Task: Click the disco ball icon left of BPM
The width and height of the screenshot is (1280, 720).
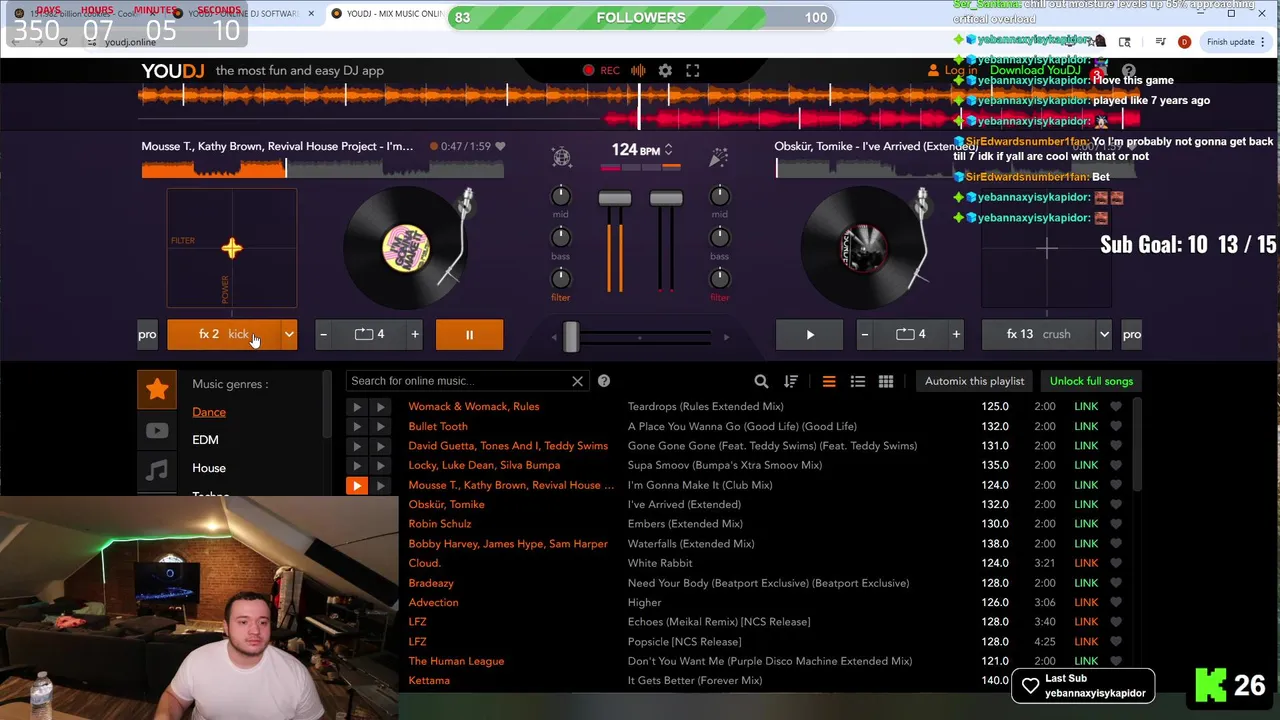Action: pos(562,157)
